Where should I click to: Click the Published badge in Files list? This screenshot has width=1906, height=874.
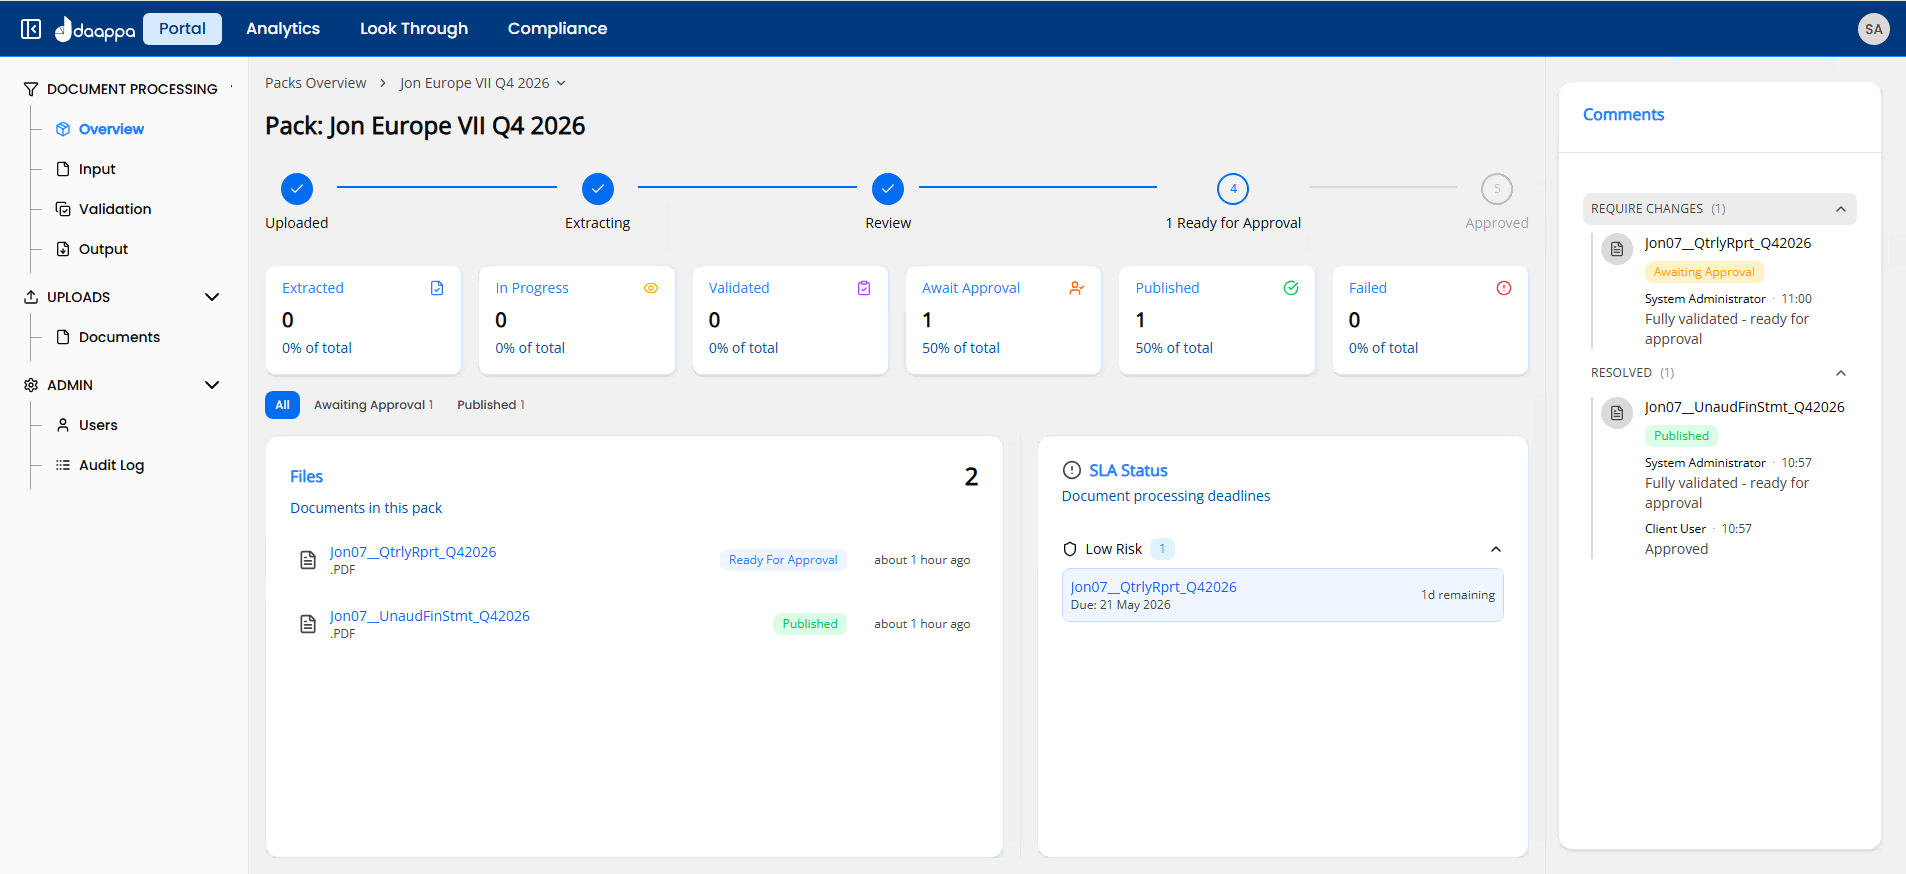[810, 624]
